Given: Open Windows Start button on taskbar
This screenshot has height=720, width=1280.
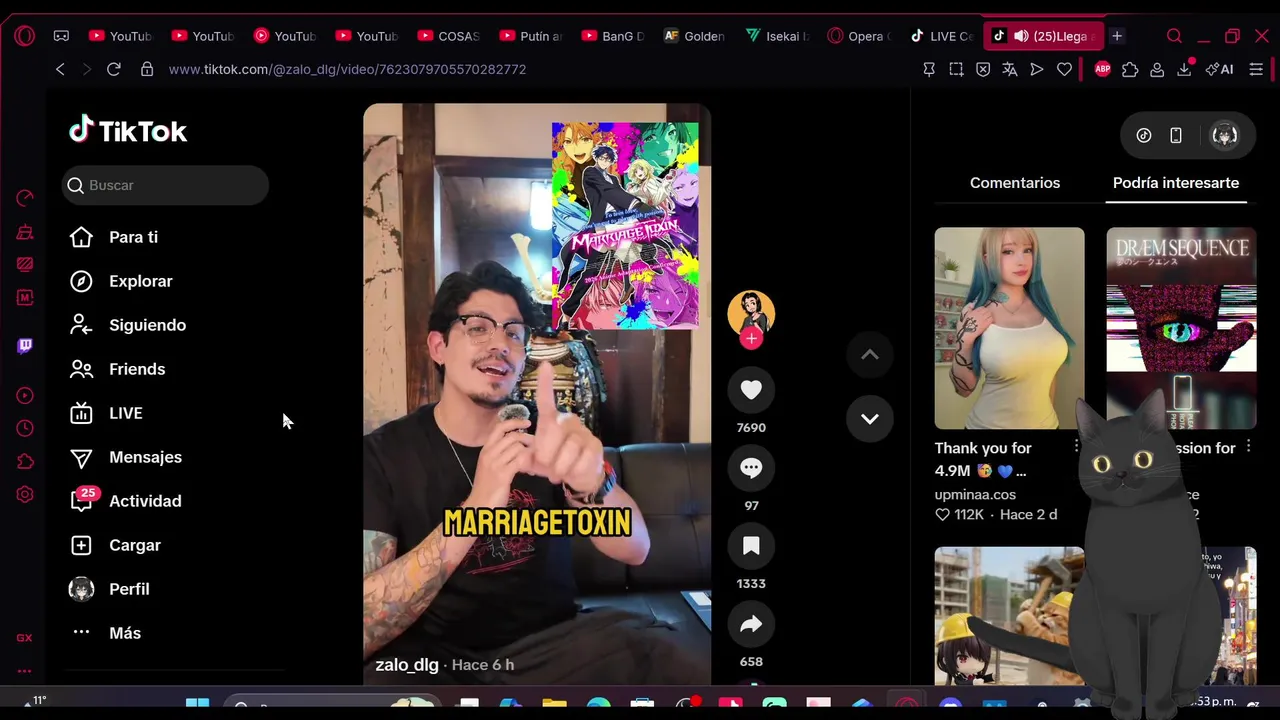Looking at the screenshot, I should pyautogui.click(x=198, y=706).
